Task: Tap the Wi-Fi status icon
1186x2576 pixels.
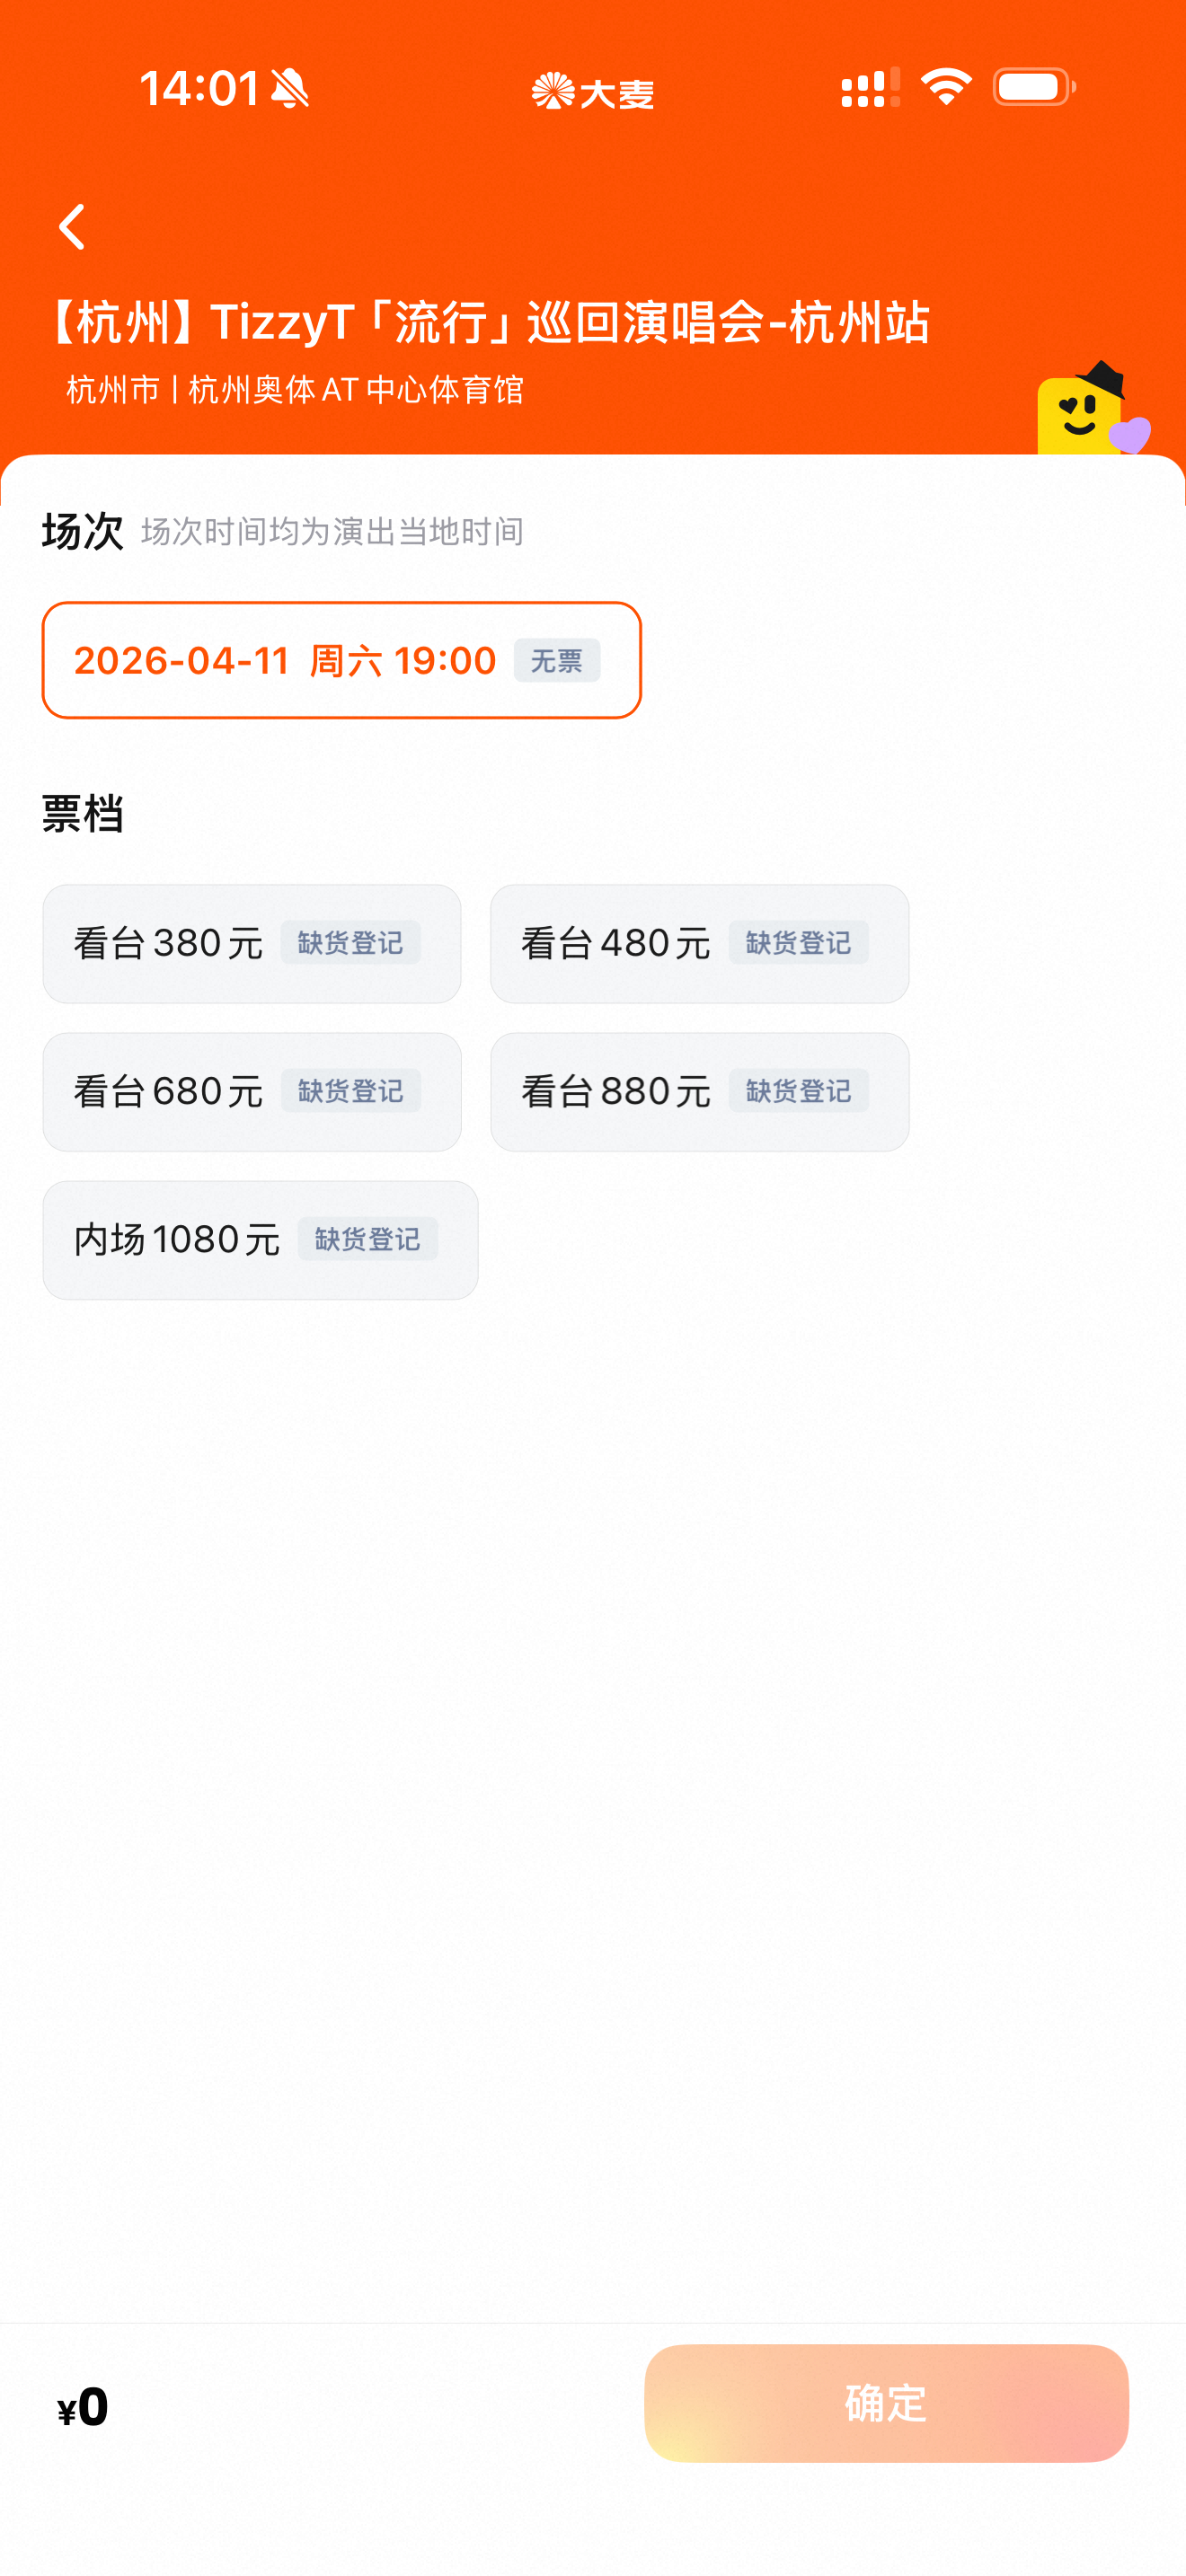Action: pyautogui.click(x=946, y=87)
